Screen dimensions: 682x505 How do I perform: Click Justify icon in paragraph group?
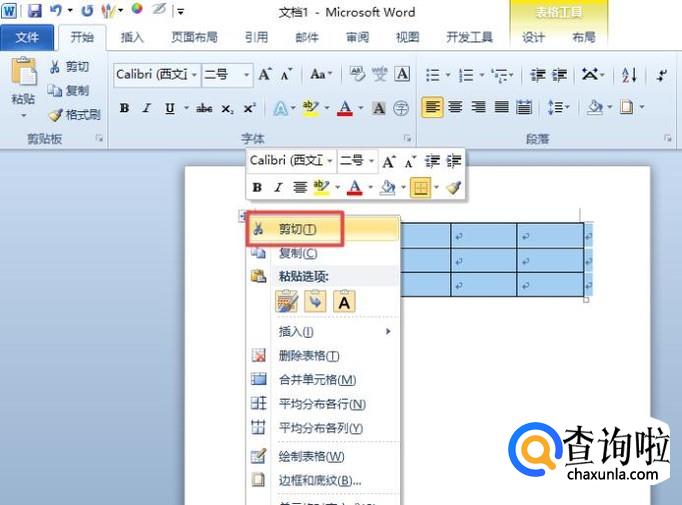point(501,107)
